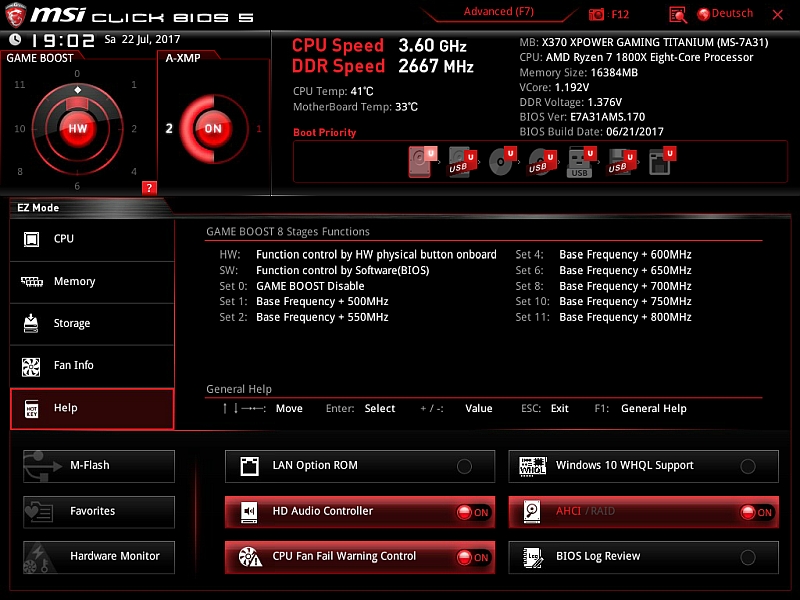Click the Favorites heart icon
Image resolution: width=800 pixels, height=600 pixels.
click(39, 511)
